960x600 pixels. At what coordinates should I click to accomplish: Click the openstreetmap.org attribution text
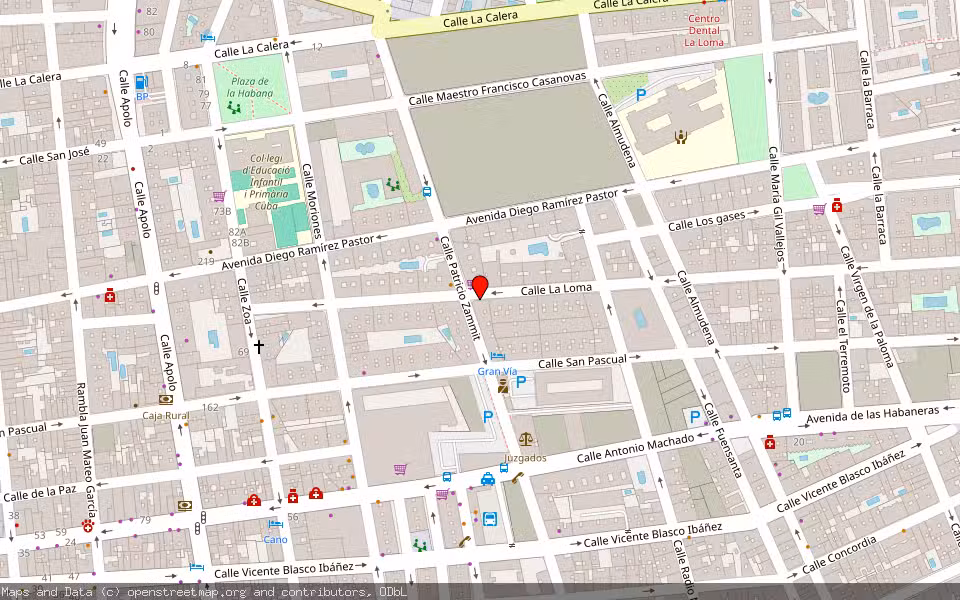202,592
